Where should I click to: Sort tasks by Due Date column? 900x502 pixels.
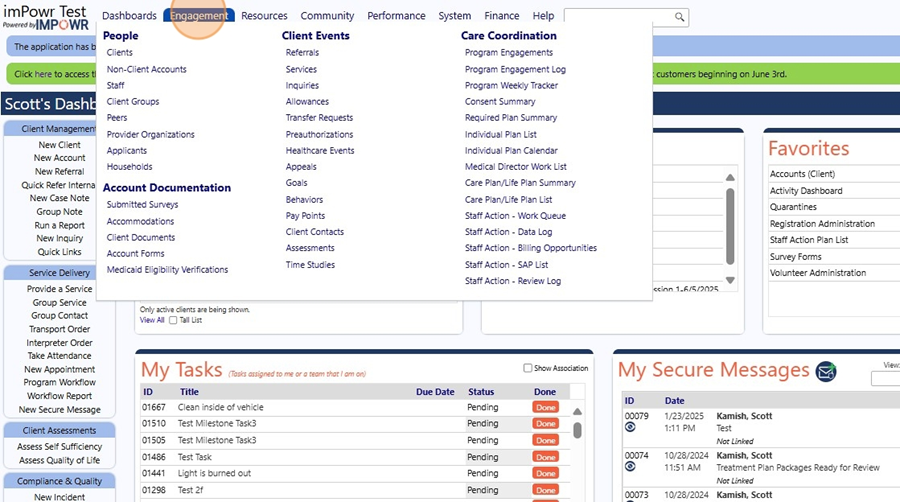click(435, 392)
